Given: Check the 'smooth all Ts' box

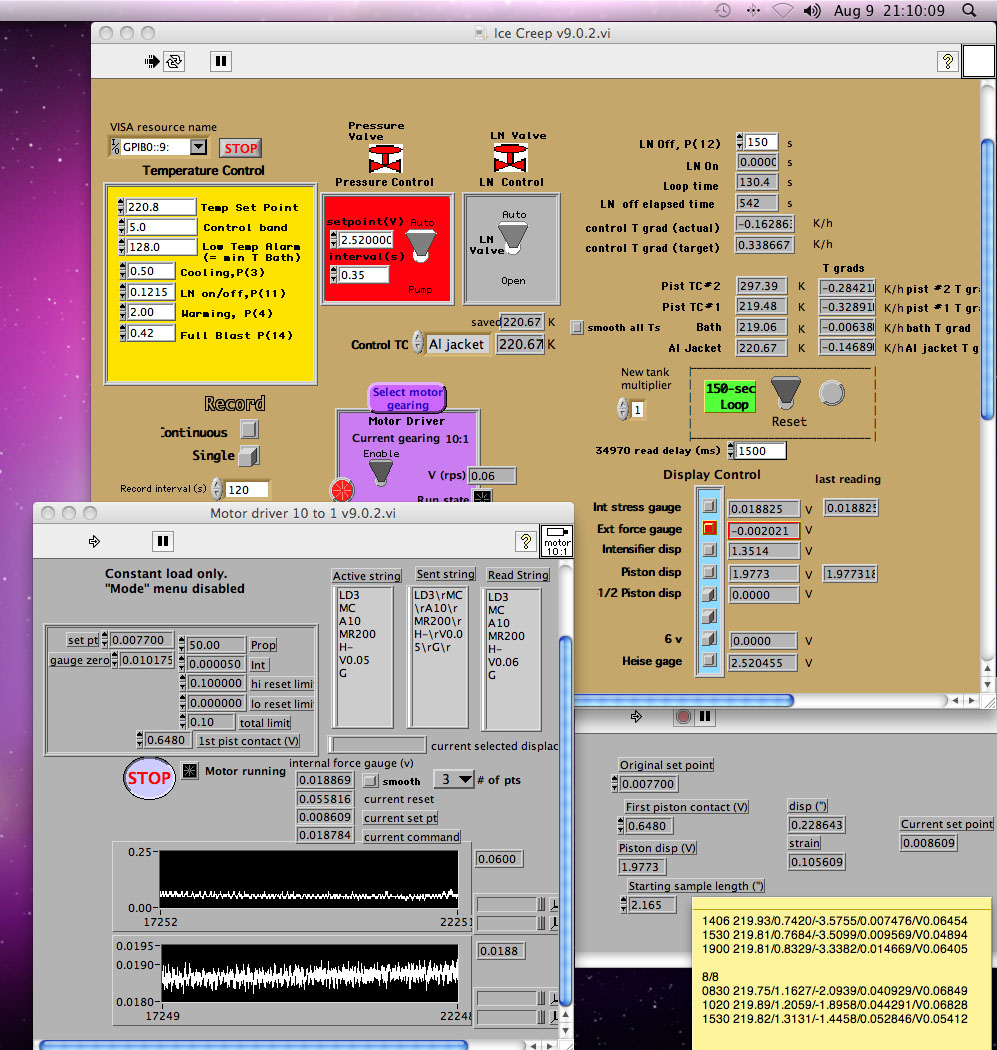Looking at the screenshot, I should [x=576, y=327].
